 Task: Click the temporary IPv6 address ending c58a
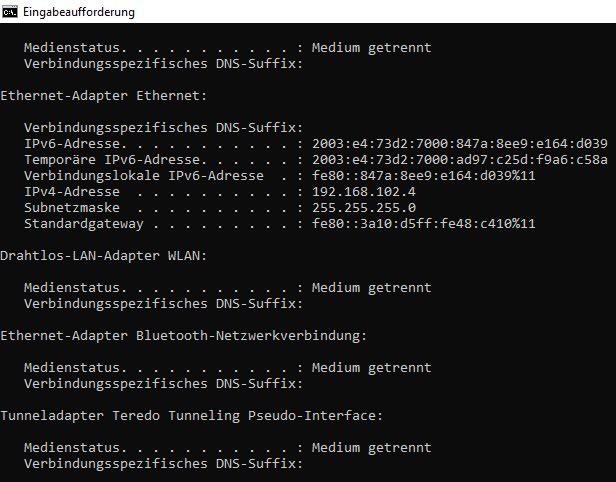point(460,159)
